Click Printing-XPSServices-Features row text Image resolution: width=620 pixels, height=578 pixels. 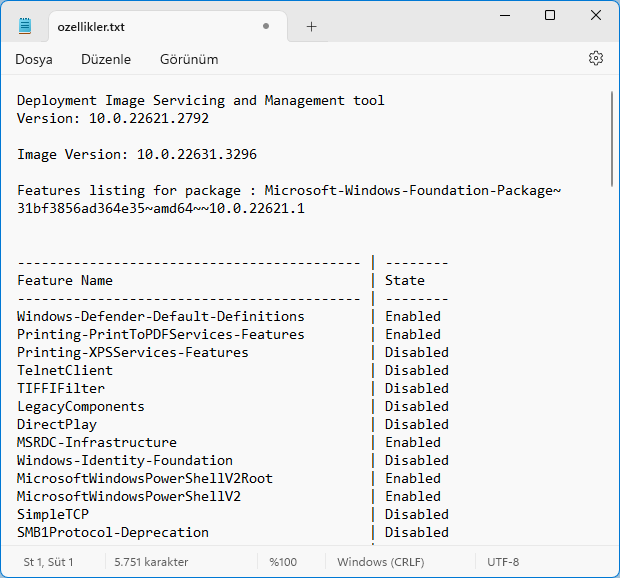click(x=132, y=352)
